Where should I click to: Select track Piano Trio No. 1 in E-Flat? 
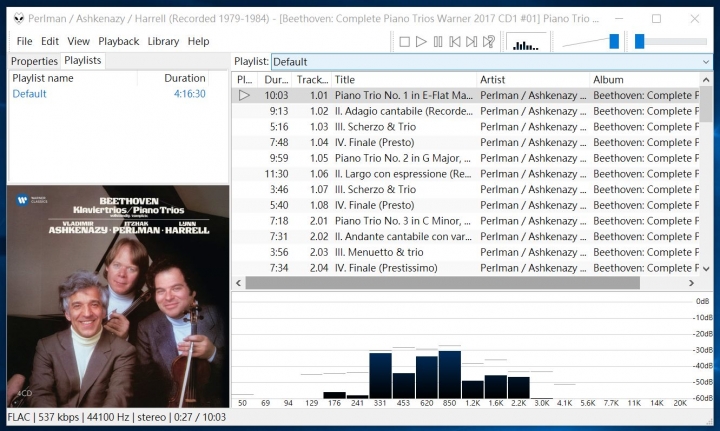466,95
